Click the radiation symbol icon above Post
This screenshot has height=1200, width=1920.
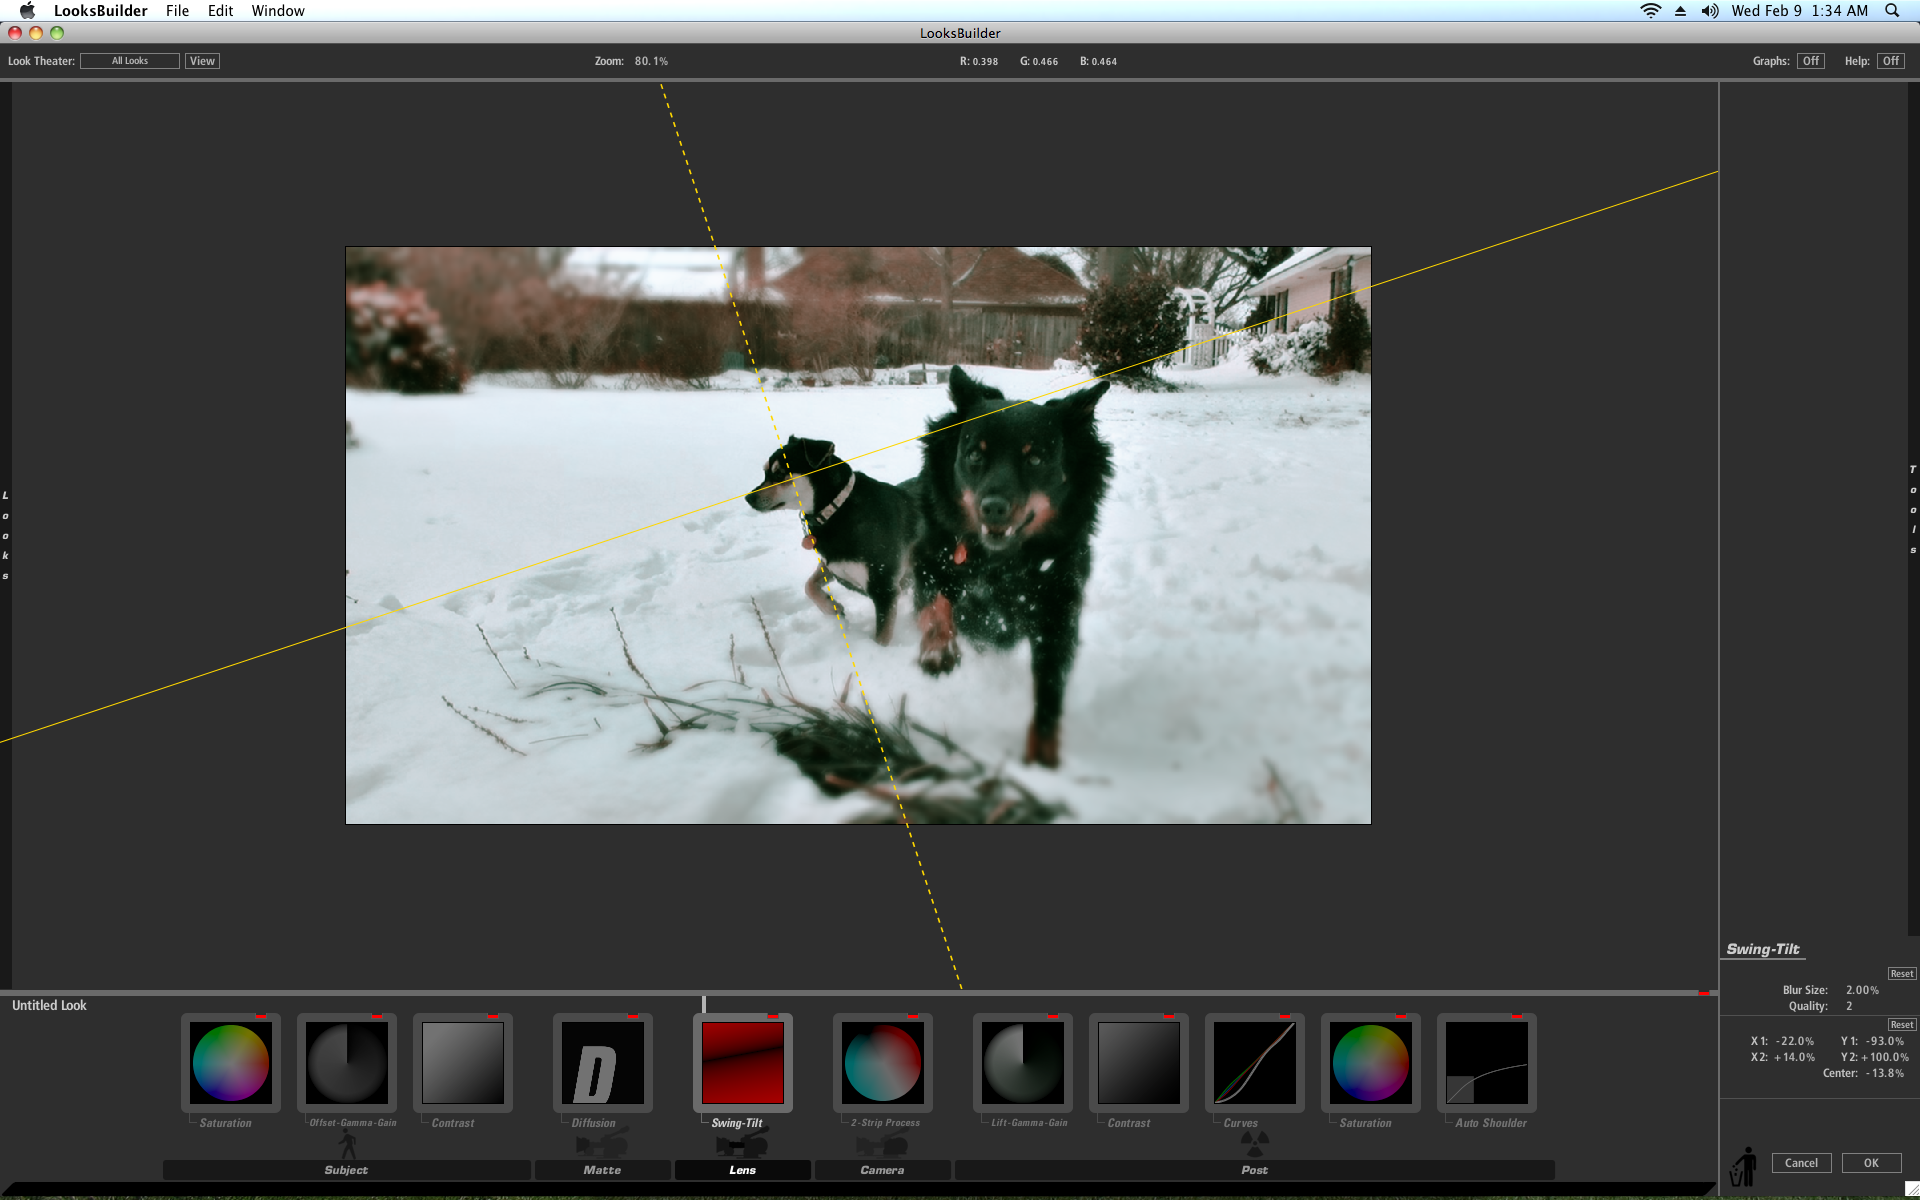tap(1255, 1143)
